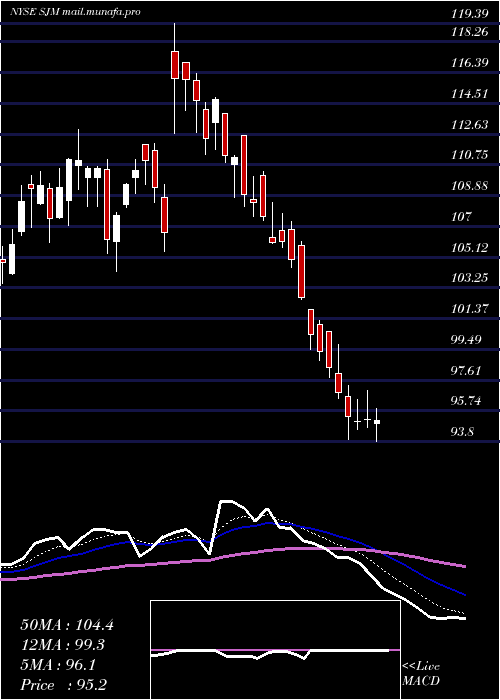
Task: Click the 108.88 price axis label
Action: coord(469,186)
